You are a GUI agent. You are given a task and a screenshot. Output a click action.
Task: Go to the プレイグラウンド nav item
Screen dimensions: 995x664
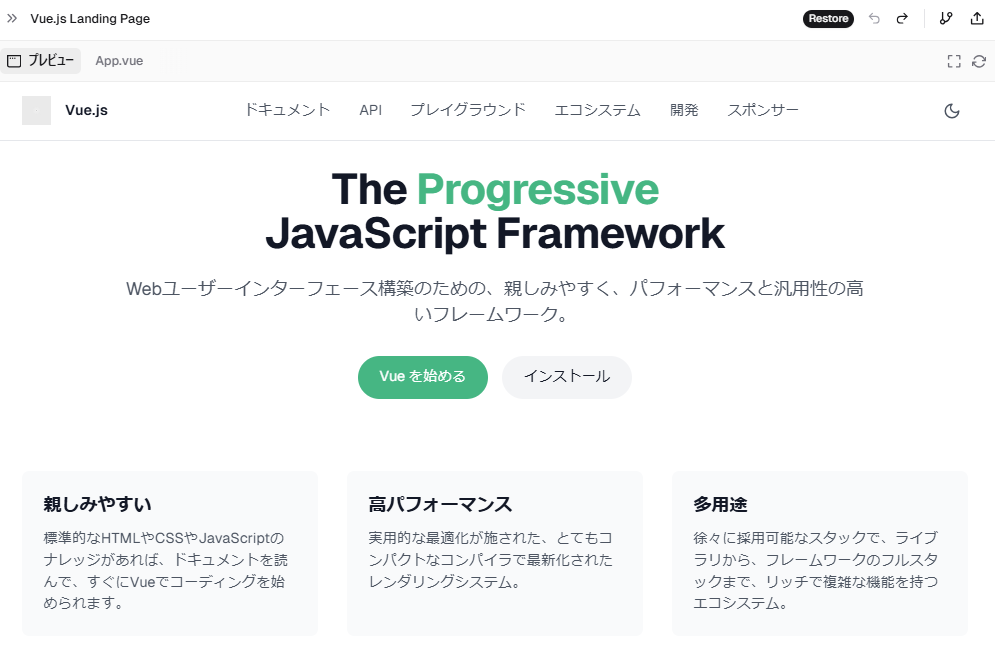468,110
